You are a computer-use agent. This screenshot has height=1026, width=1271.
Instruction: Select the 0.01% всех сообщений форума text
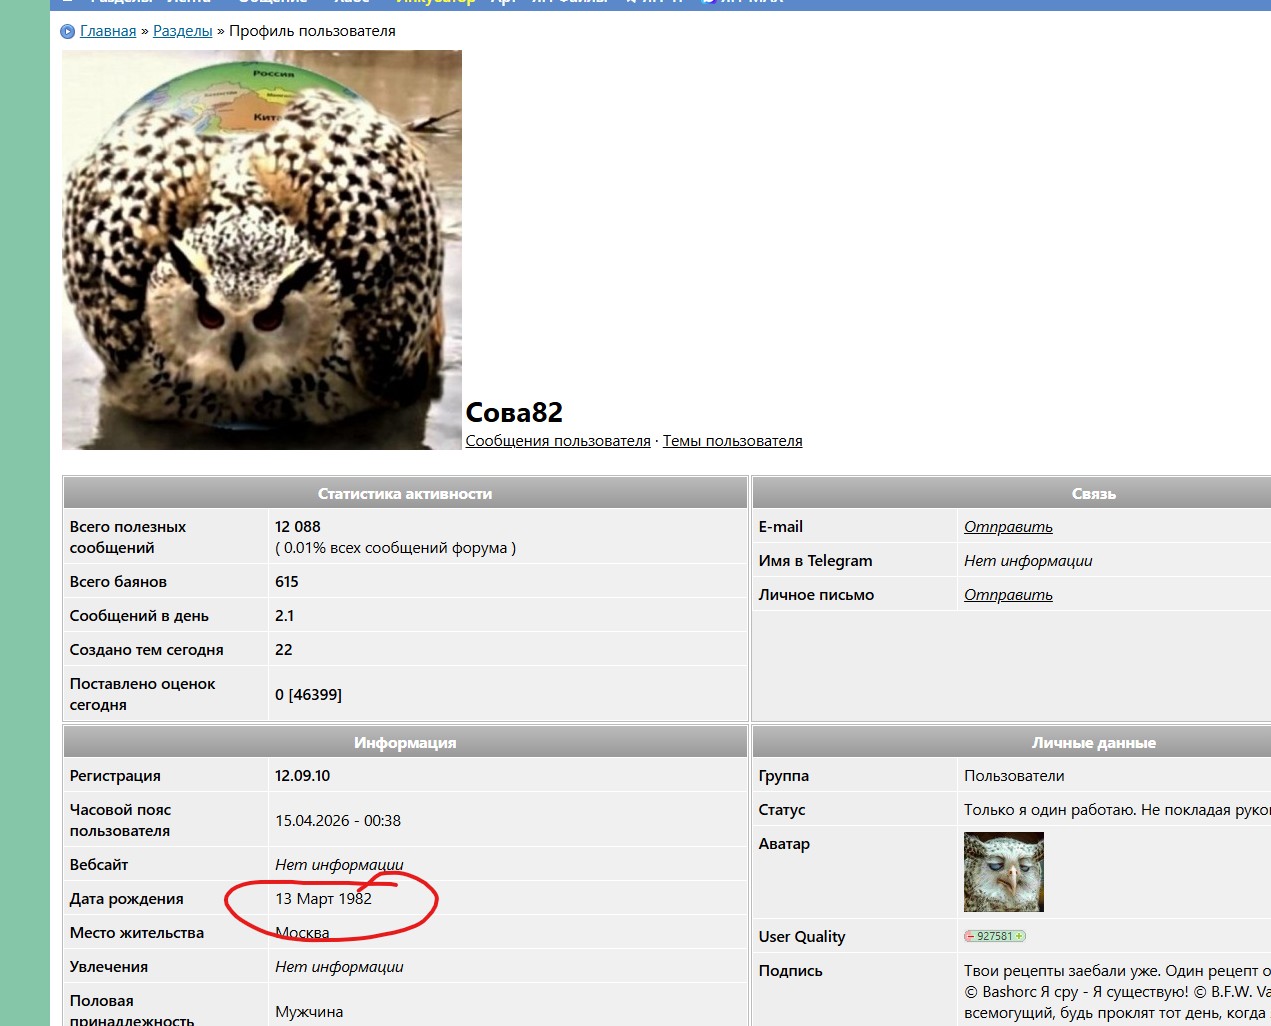click(398, 548)
